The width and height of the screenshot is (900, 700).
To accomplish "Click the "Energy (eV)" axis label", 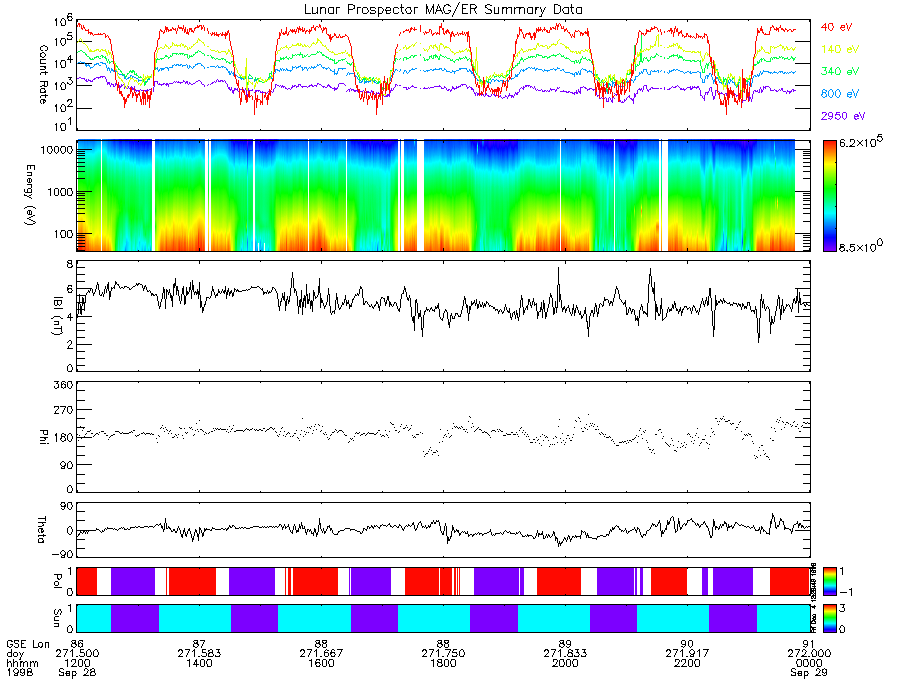I will pos(30,195).
